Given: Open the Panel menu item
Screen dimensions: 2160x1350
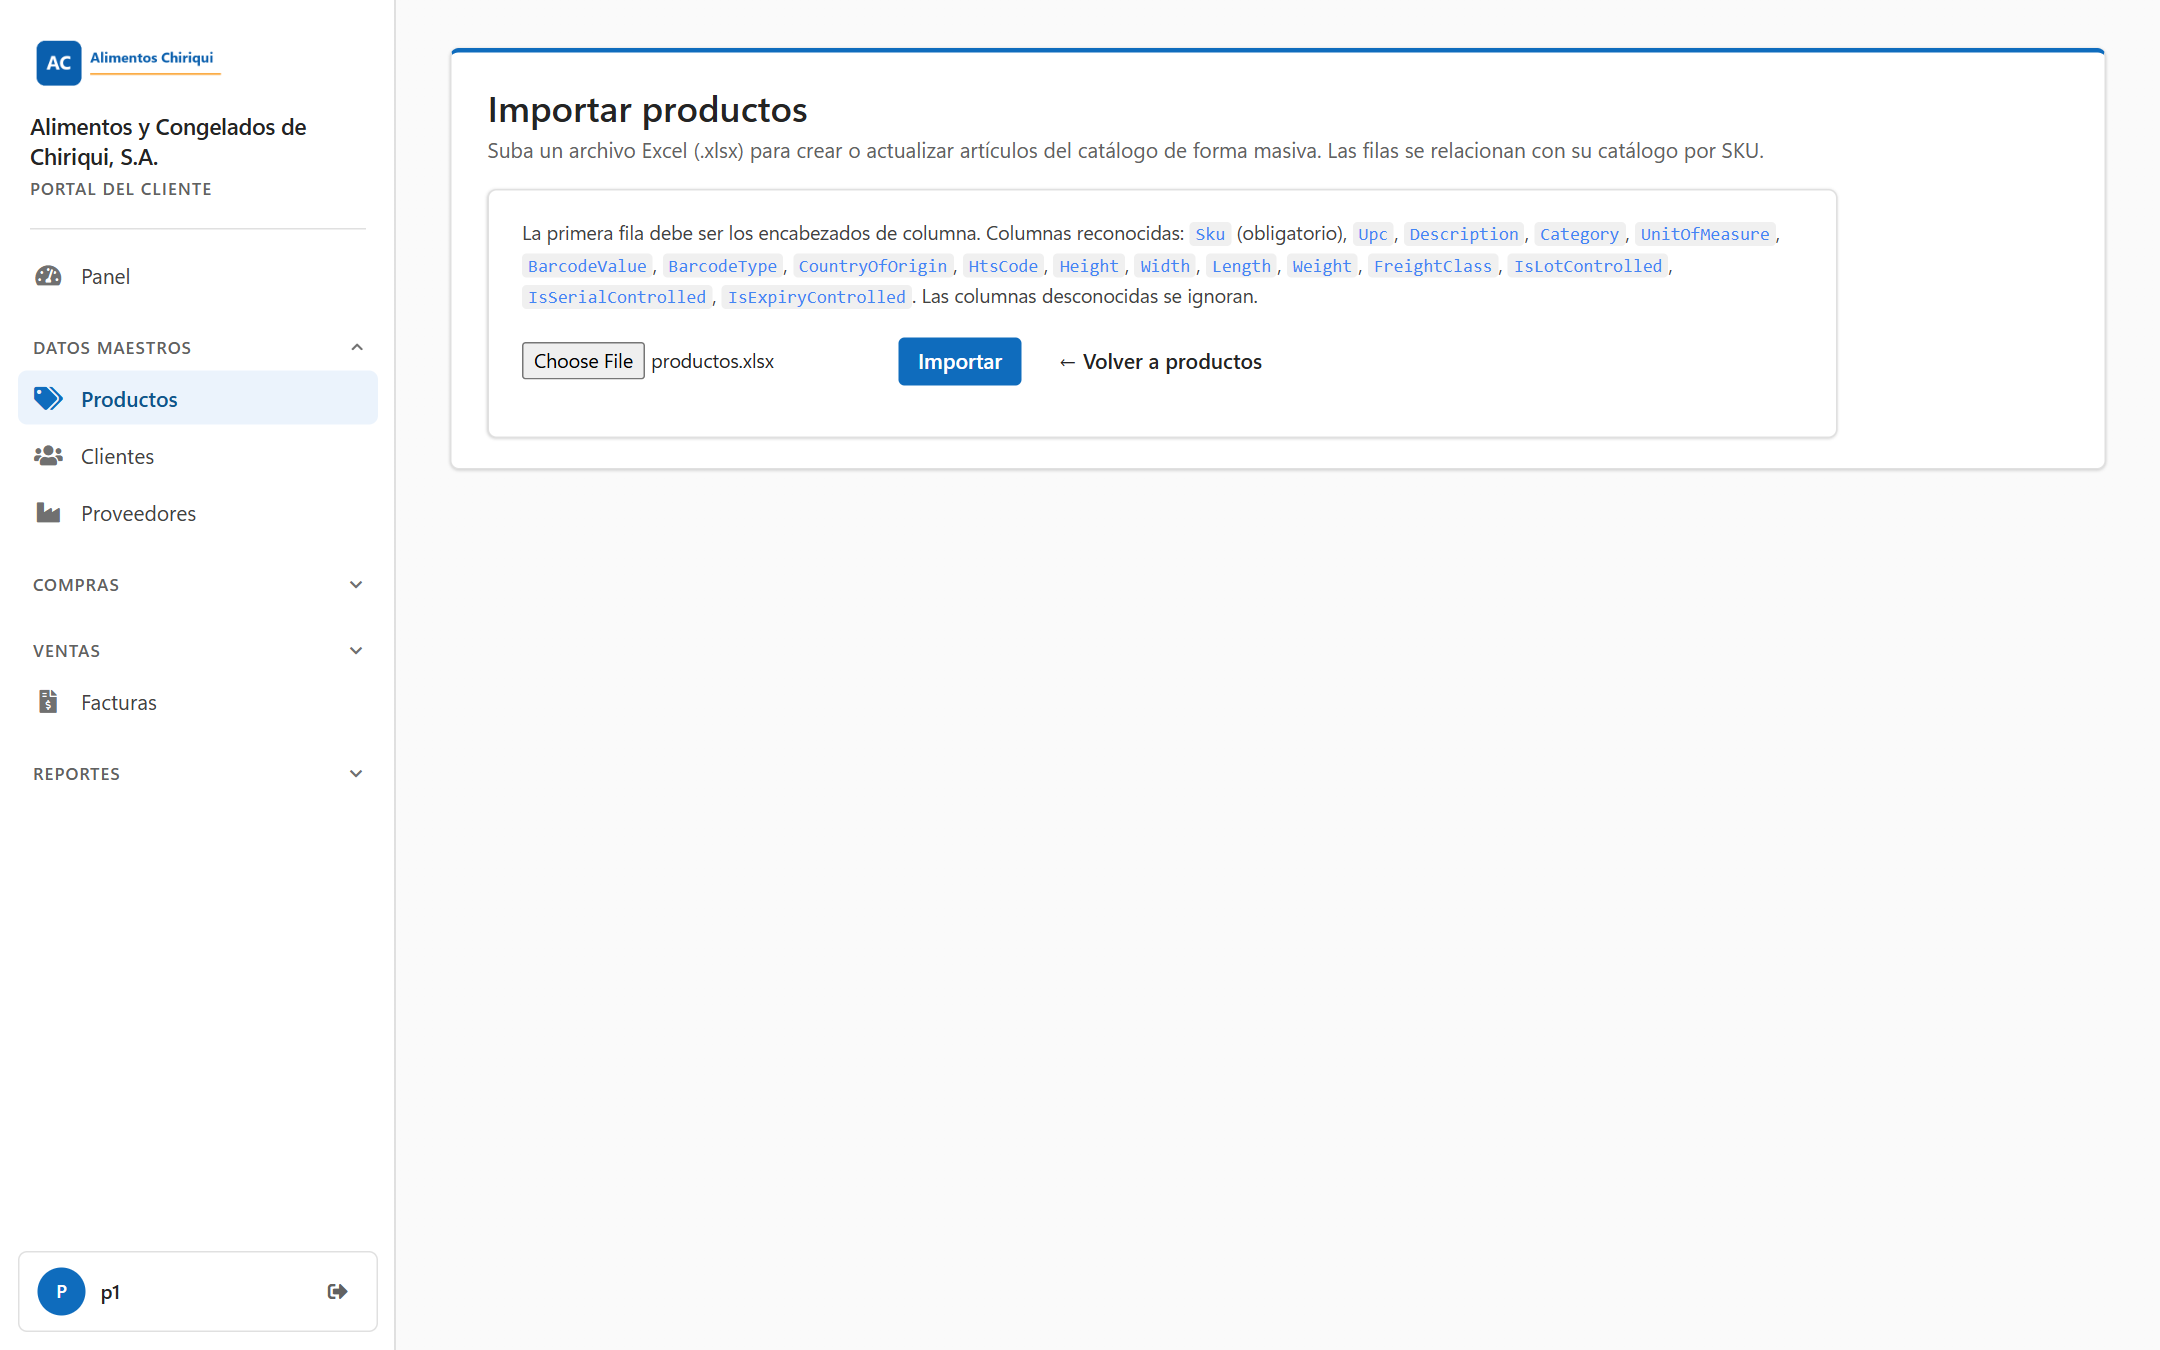Looking at the screenshot, I should pyautogui.click(x=198, y=276).
